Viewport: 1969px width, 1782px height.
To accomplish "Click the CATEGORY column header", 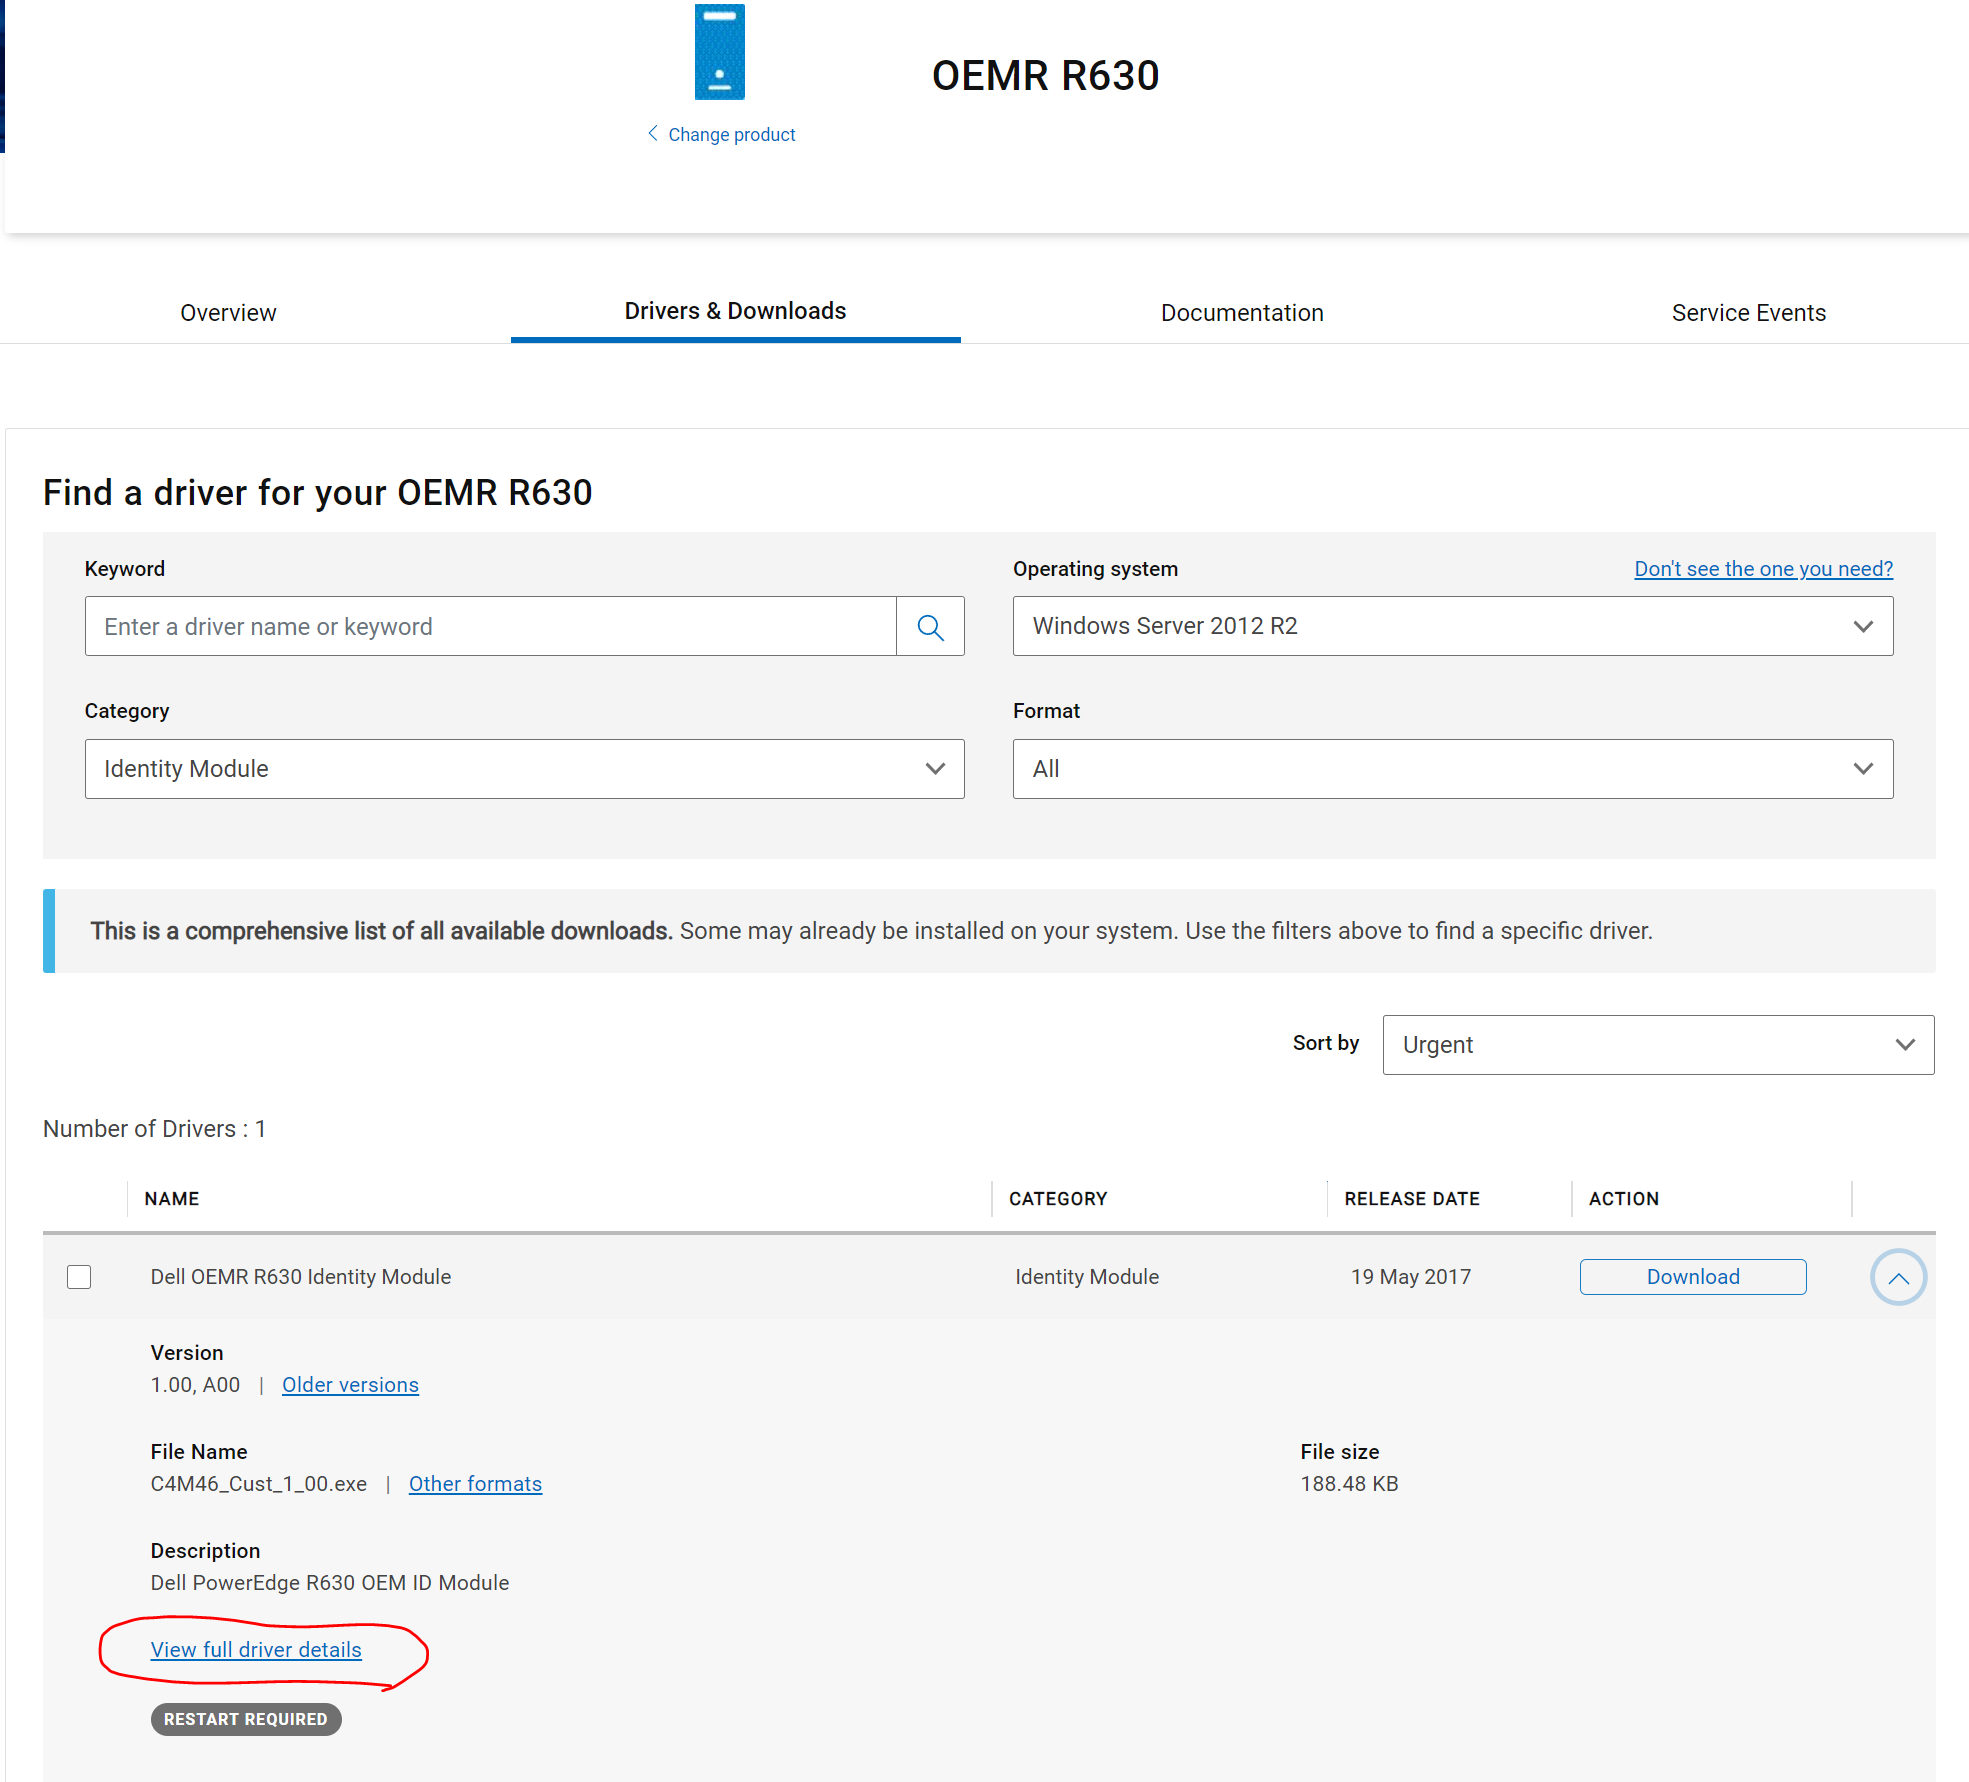I will point(1058,1199).
